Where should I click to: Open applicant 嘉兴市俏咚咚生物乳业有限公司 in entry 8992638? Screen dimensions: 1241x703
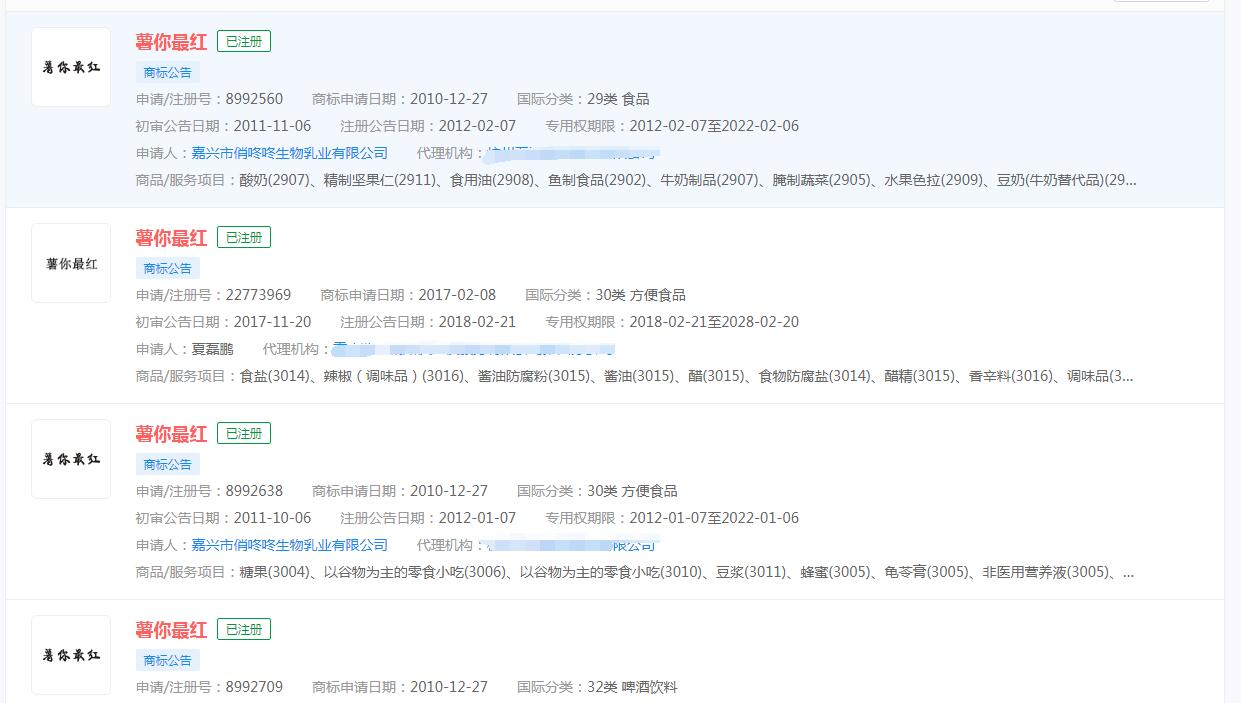(x=290, y=545)
